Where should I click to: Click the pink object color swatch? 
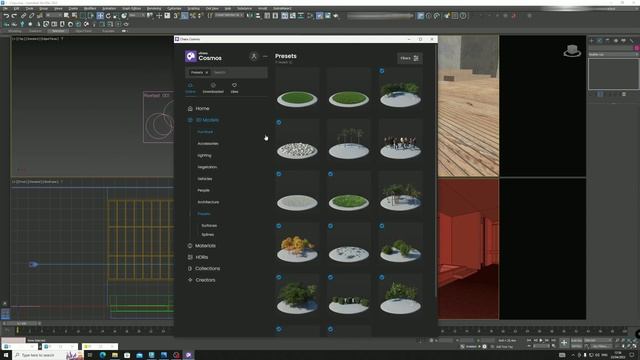click(x=636, y=48)
